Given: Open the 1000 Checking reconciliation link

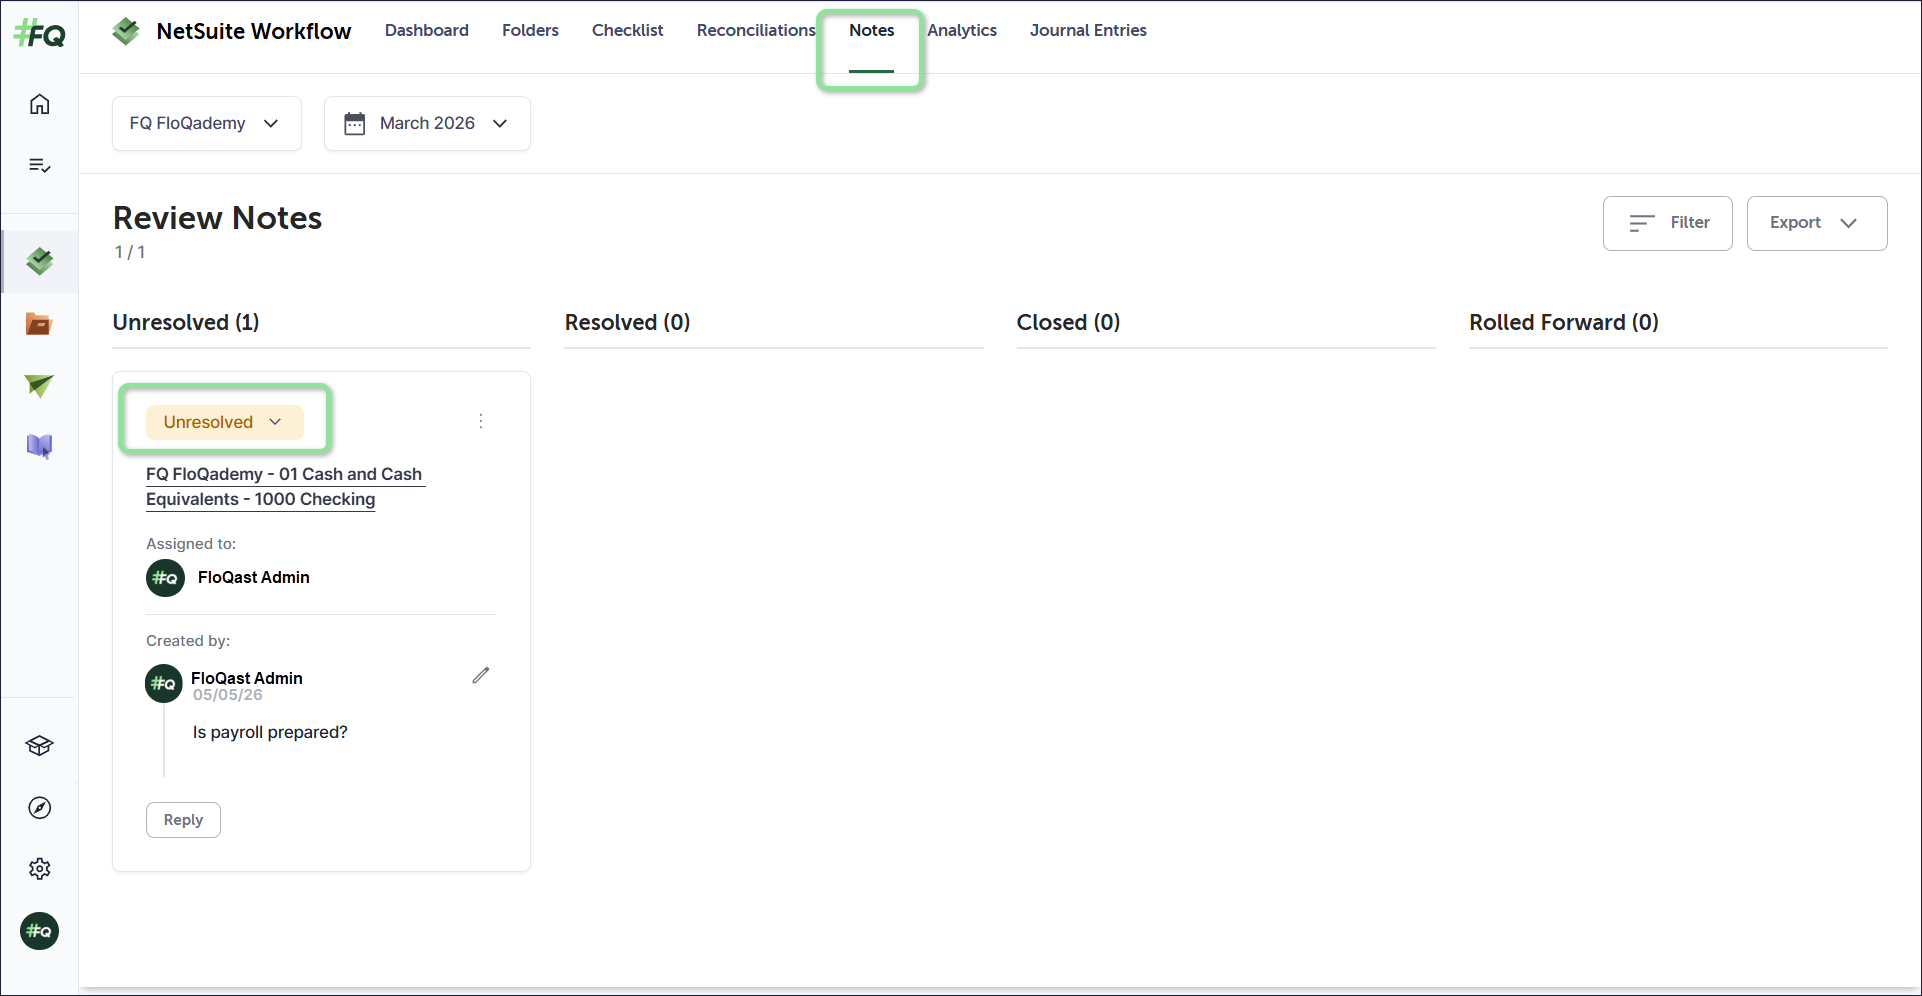Looking at the screenshot, I should point(285,487).
